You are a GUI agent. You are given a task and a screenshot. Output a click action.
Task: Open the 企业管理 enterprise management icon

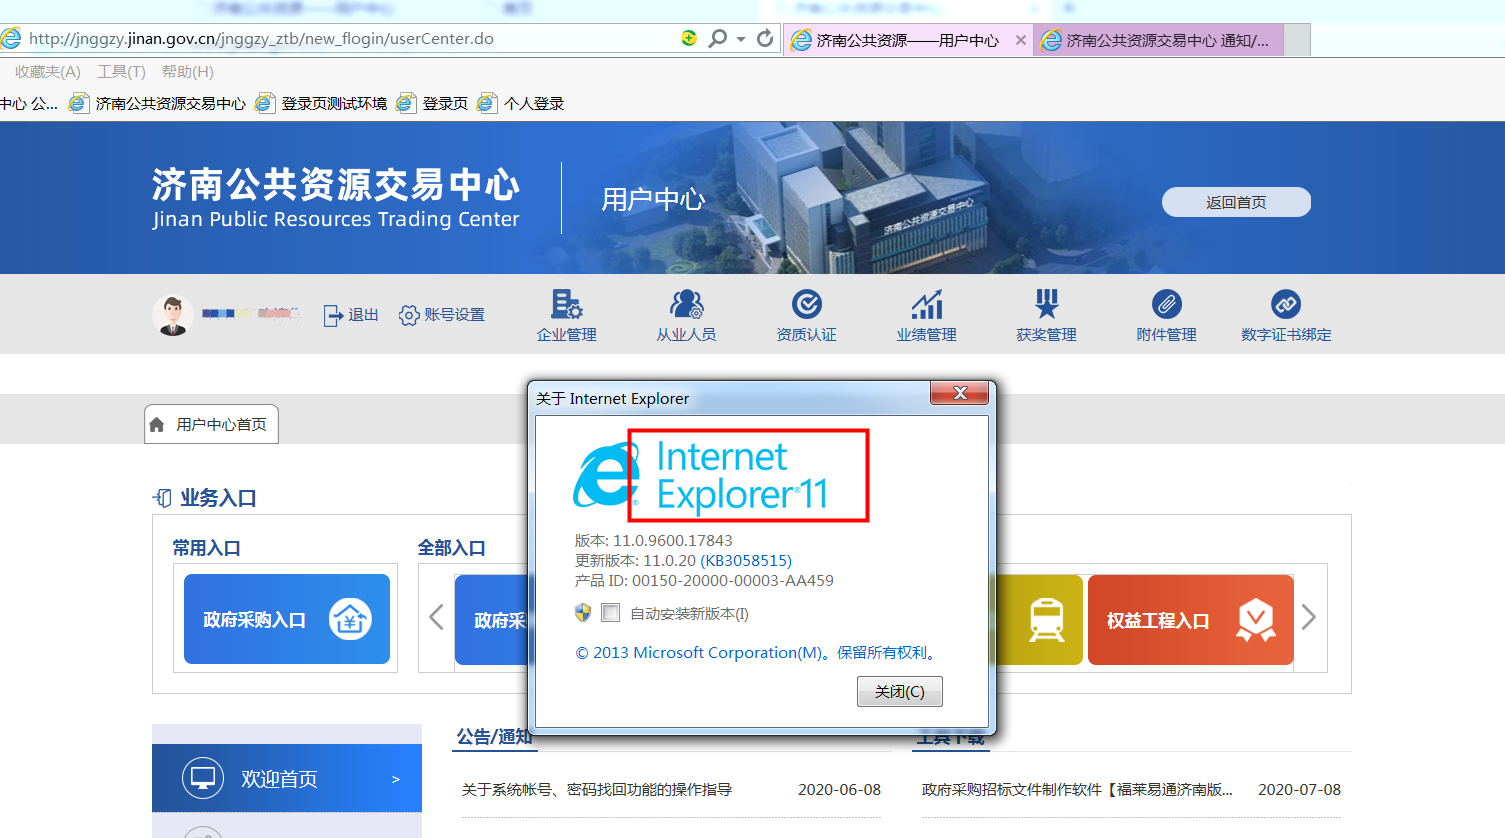(x=566, y=304)
